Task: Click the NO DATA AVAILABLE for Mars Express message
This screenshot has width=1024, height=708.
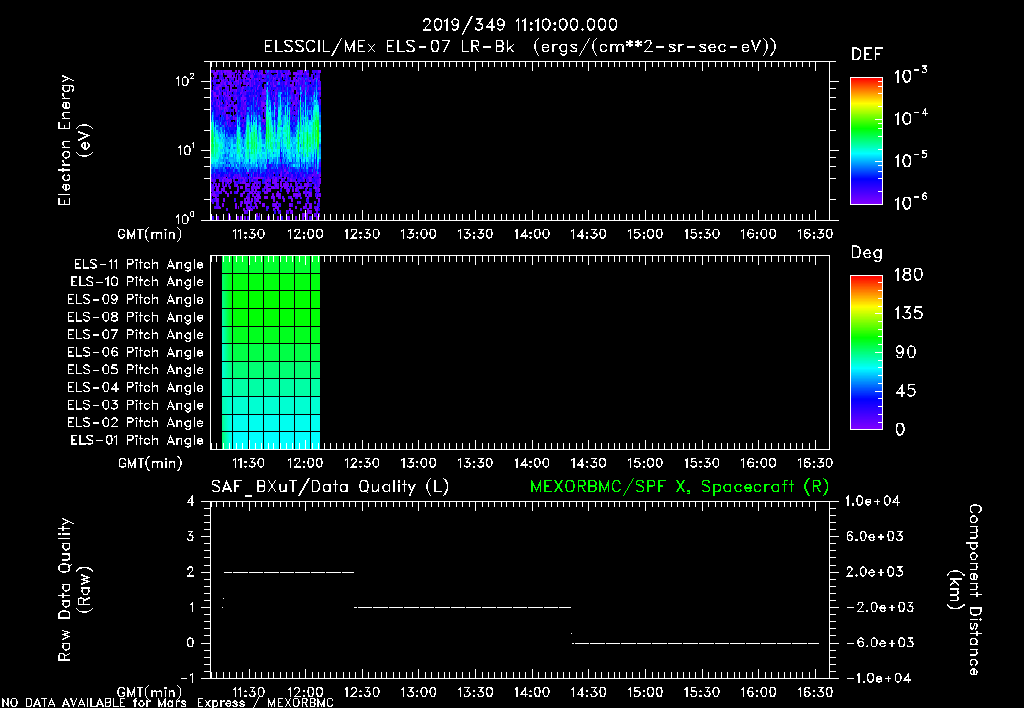Action: point(168,703)
